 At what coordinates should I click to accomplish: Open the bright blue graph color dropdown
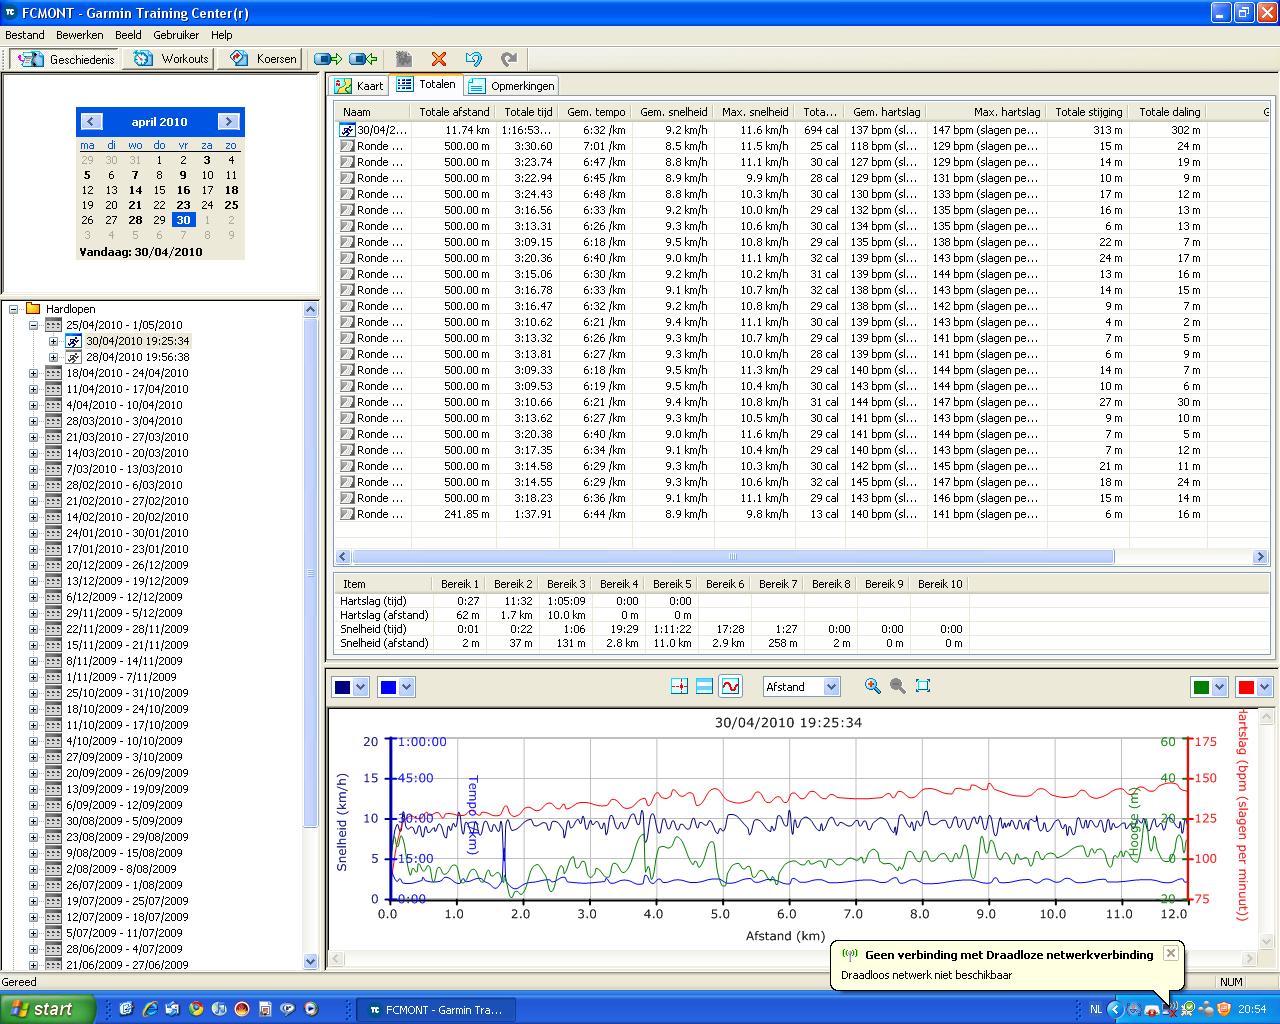[x=406, y=687]
